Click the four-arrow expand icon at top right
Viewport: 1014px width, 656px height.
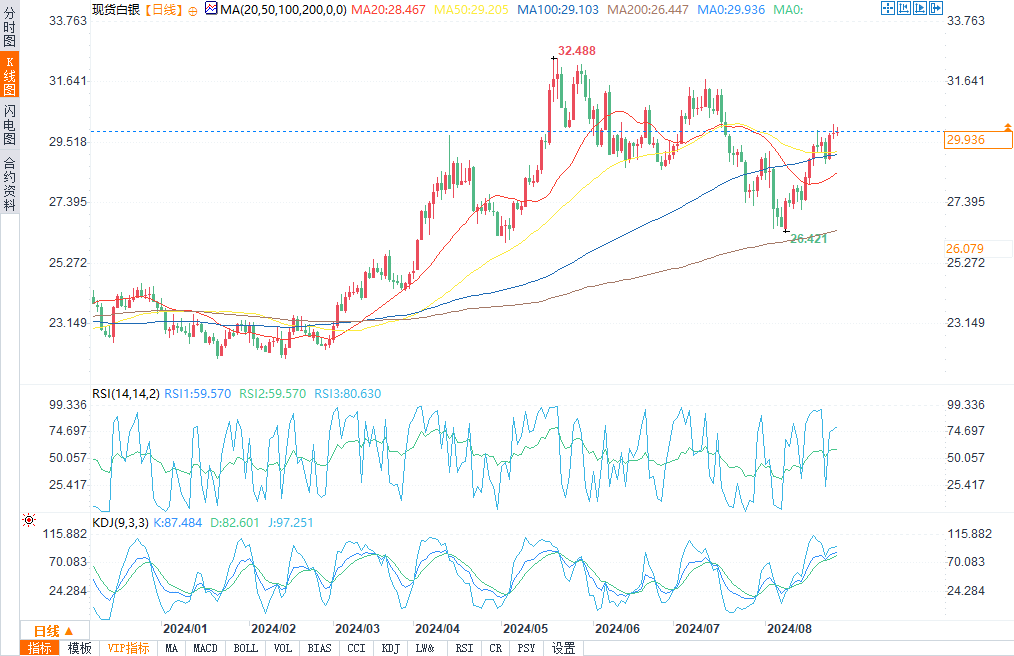pyautogui.click(x=887, y=8)
